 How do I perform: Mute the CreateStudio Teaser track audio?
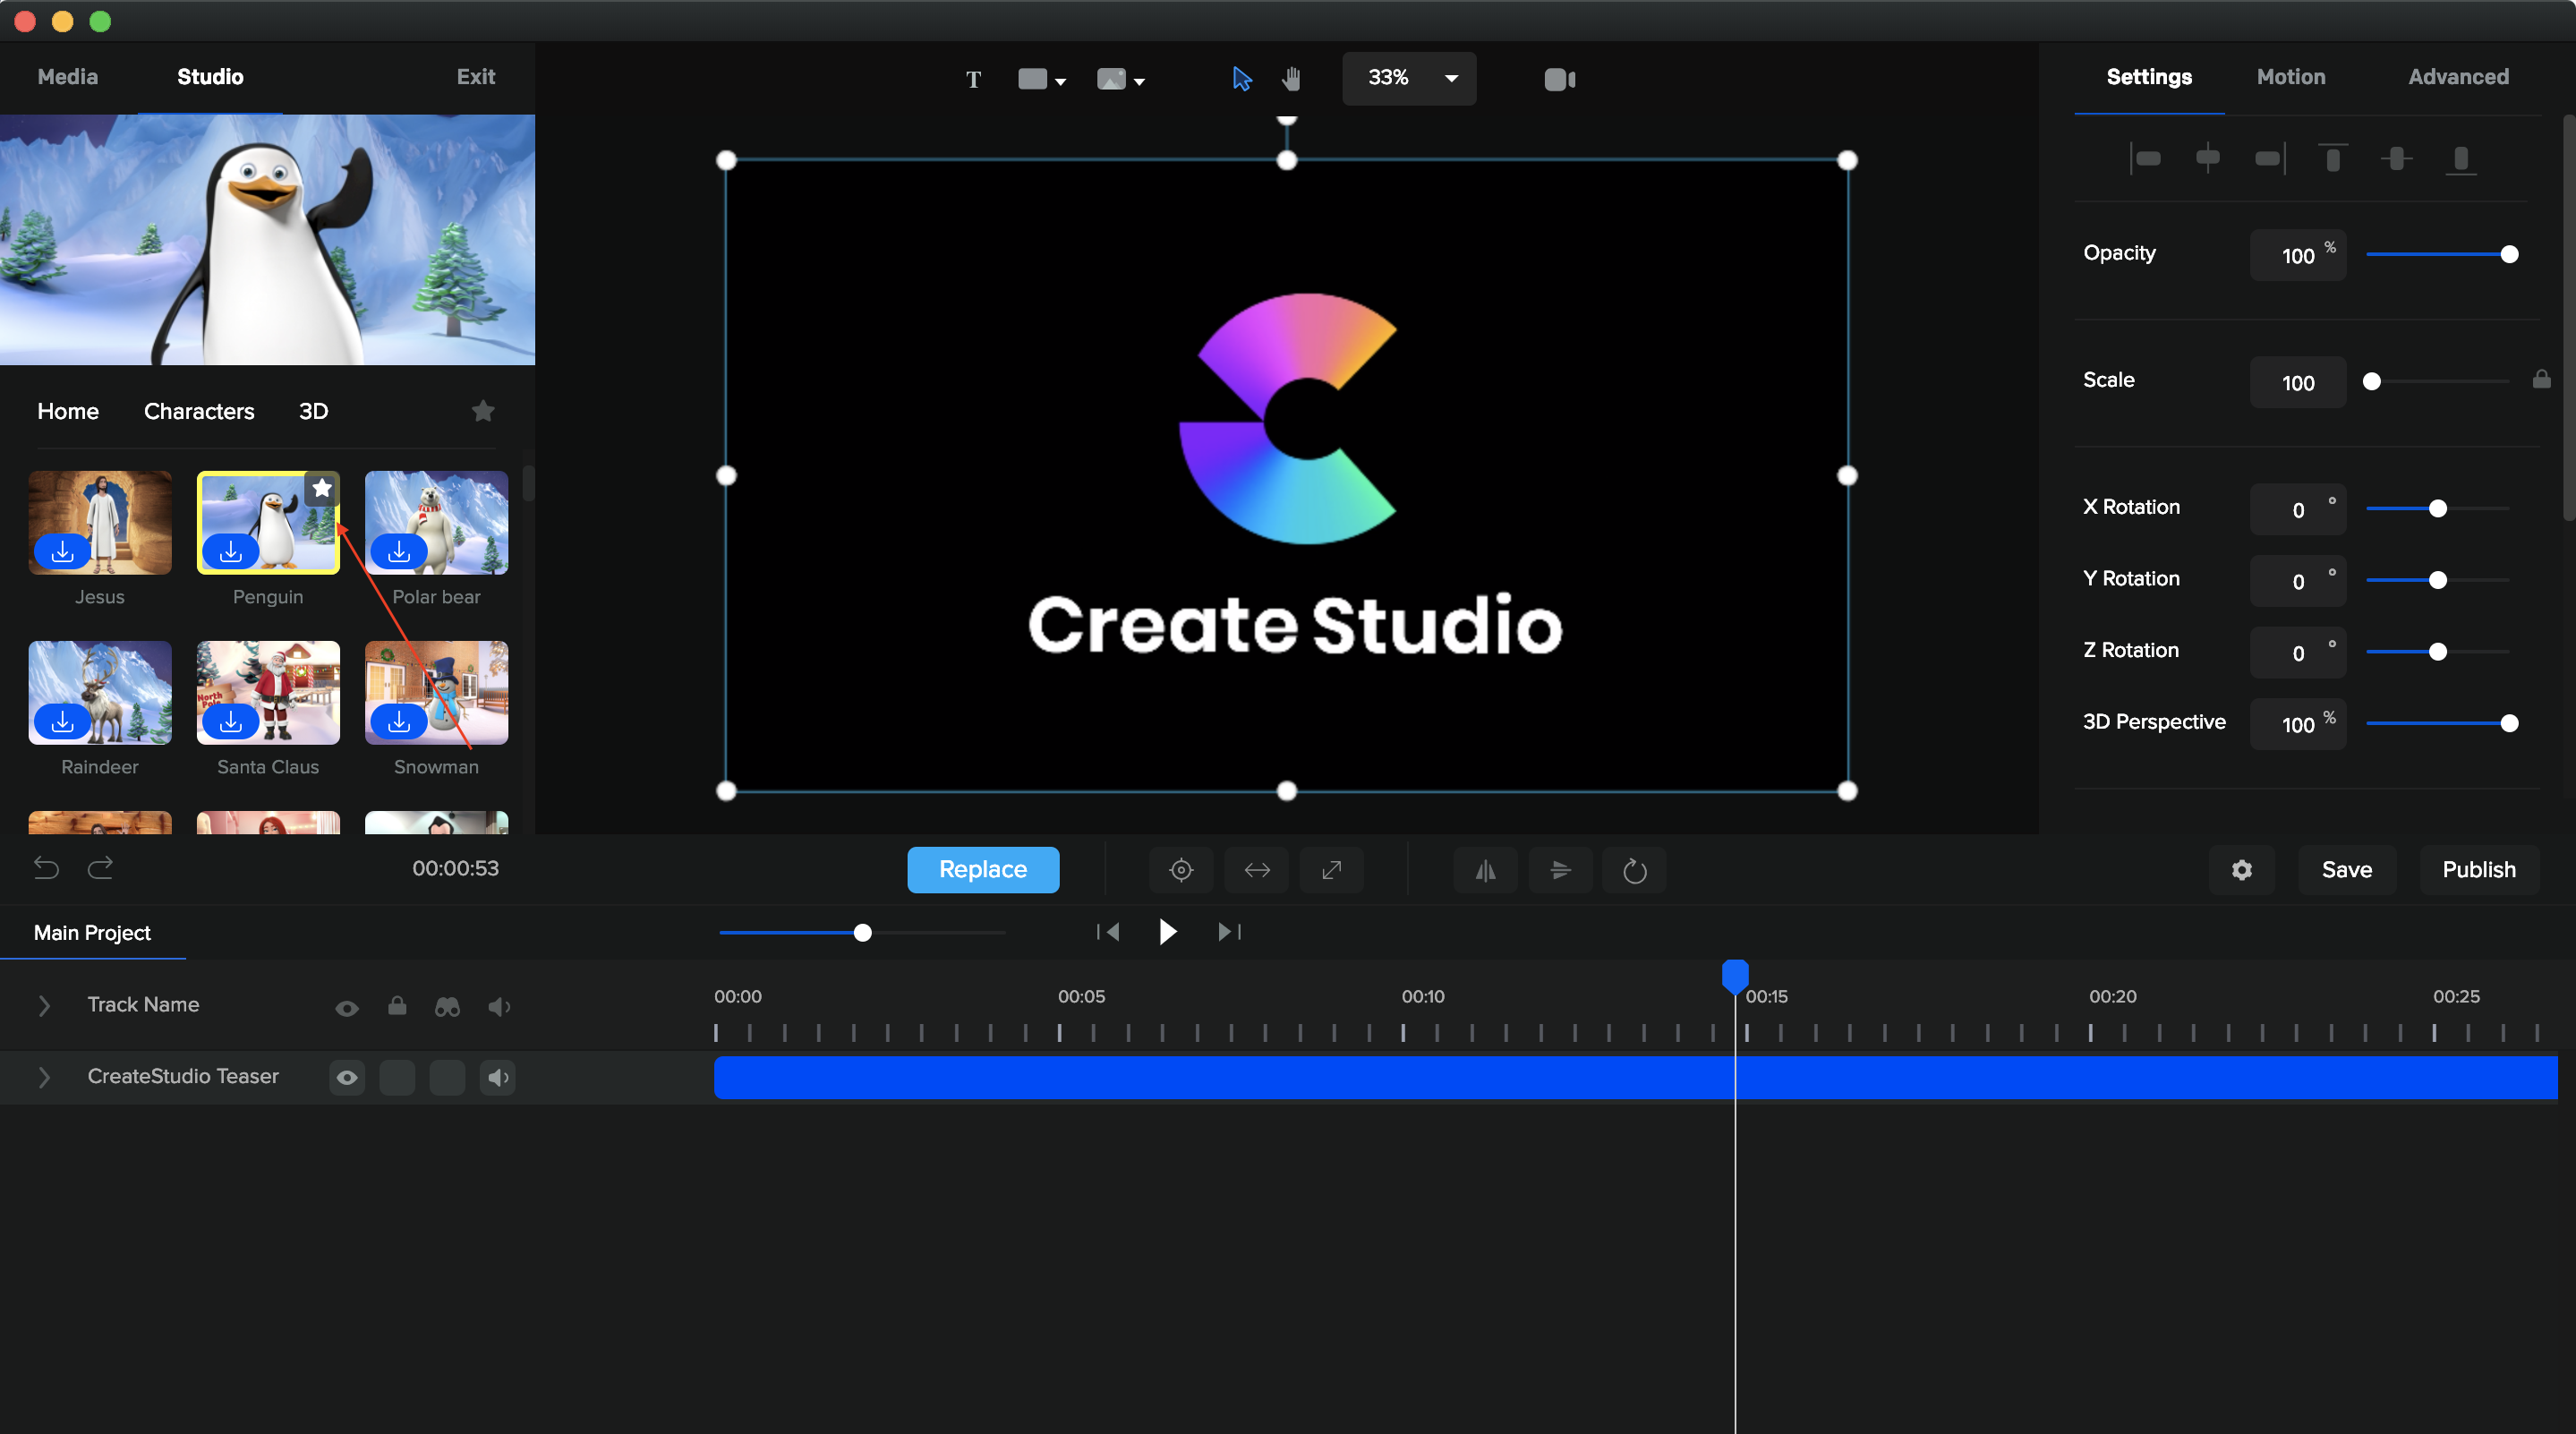pyautogui.click(x=497, y=1077)
